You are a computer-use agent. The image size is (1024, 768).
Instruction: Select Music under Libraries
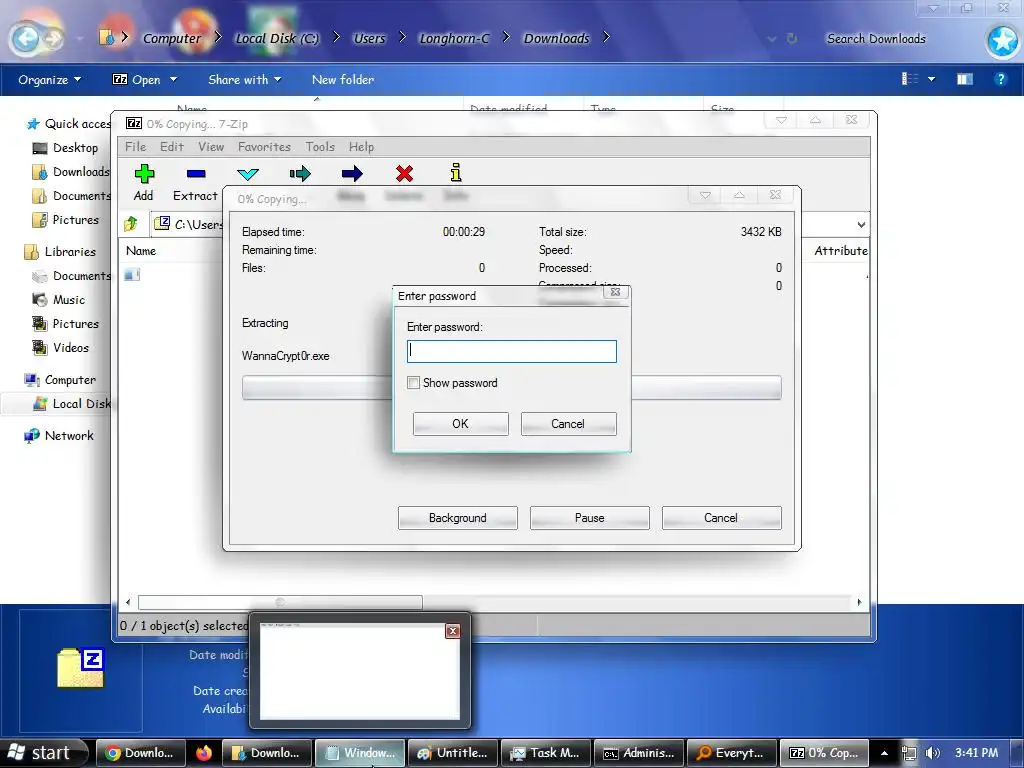click(69, 300)
